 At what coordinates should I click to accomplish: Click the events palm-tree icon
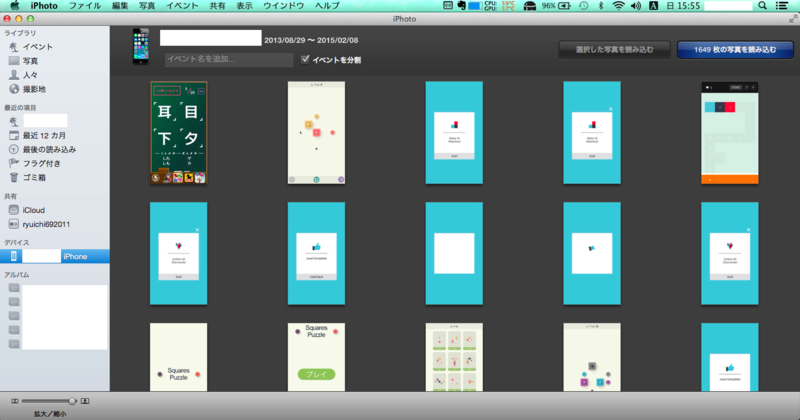click(x=14, y=47)
